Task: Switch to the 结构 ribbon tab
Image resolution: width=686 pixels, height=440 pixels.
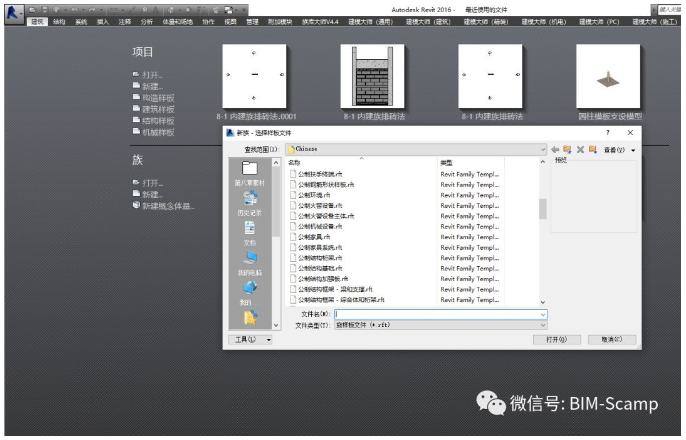Action: pyautogui.click(x=59, y=21)
